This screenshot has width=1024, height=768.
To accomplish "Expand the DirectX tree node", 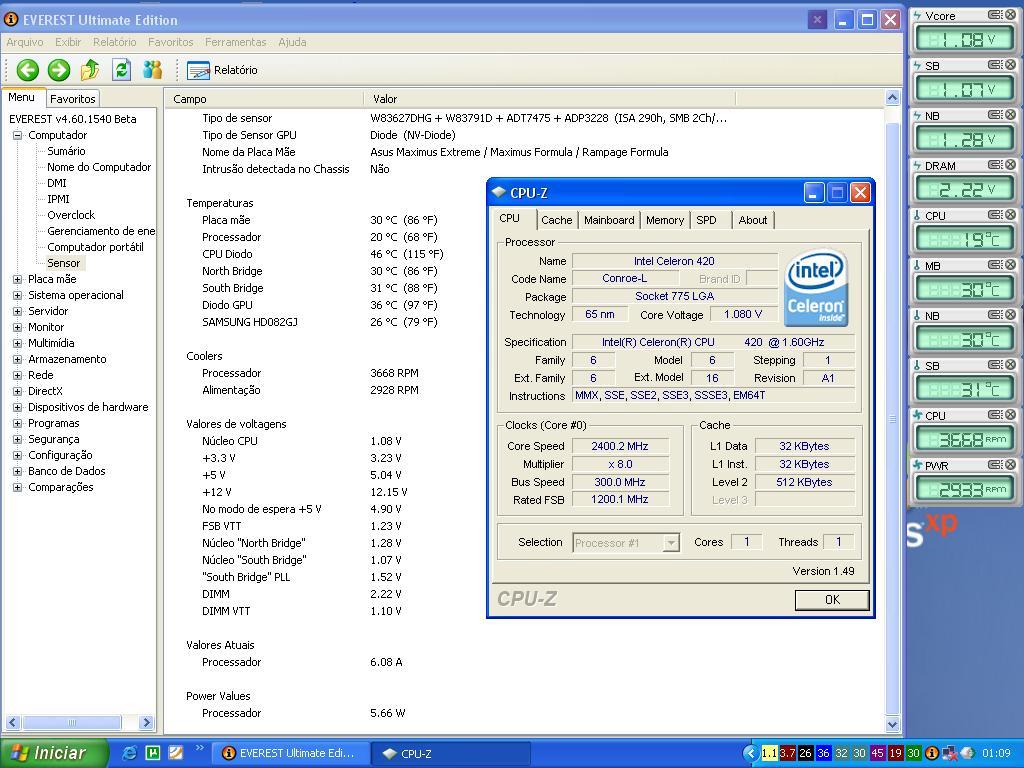I will [x=18, y=391].
